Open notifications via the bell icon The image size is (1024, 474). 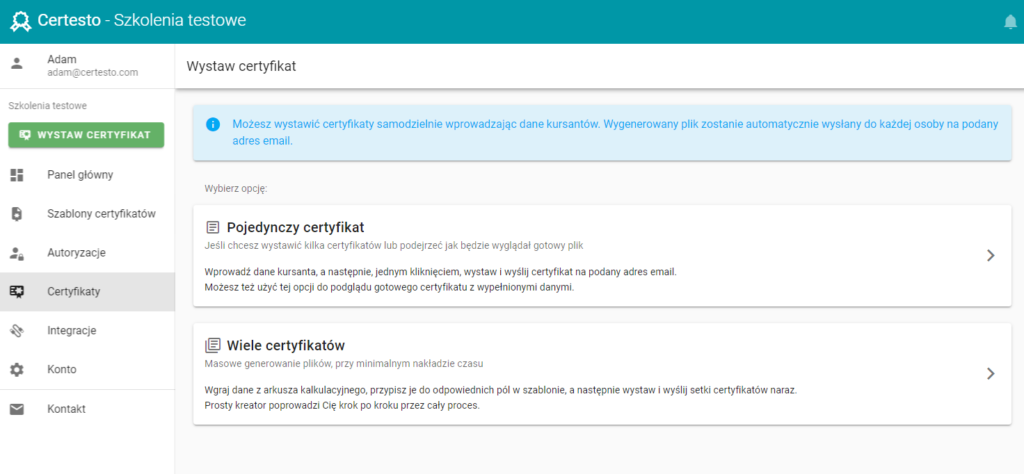(x=1010, y=22)
